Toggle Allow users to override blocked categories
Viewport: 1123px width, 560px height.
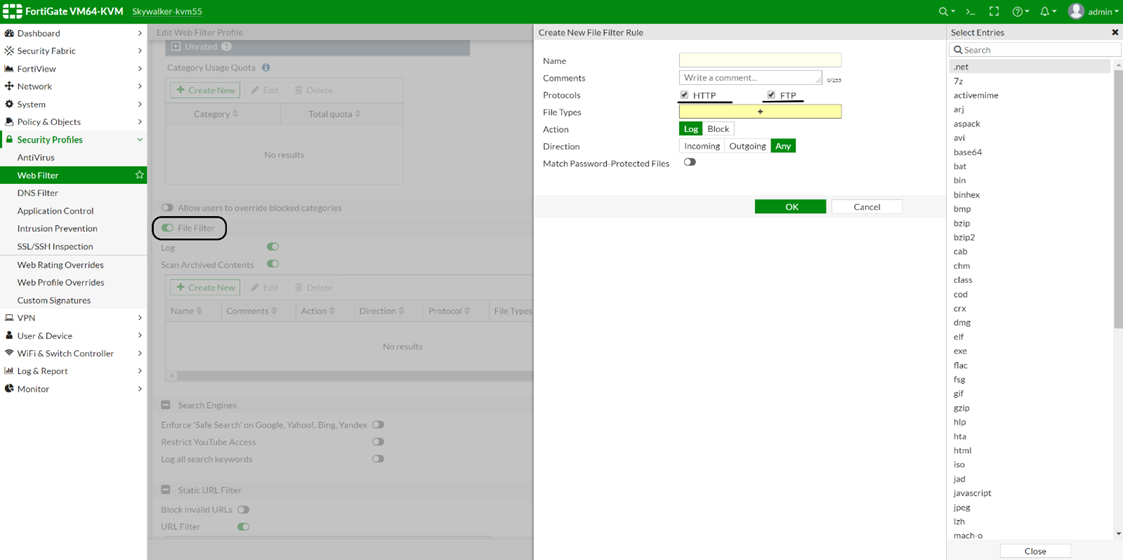[x=168, y=208]
